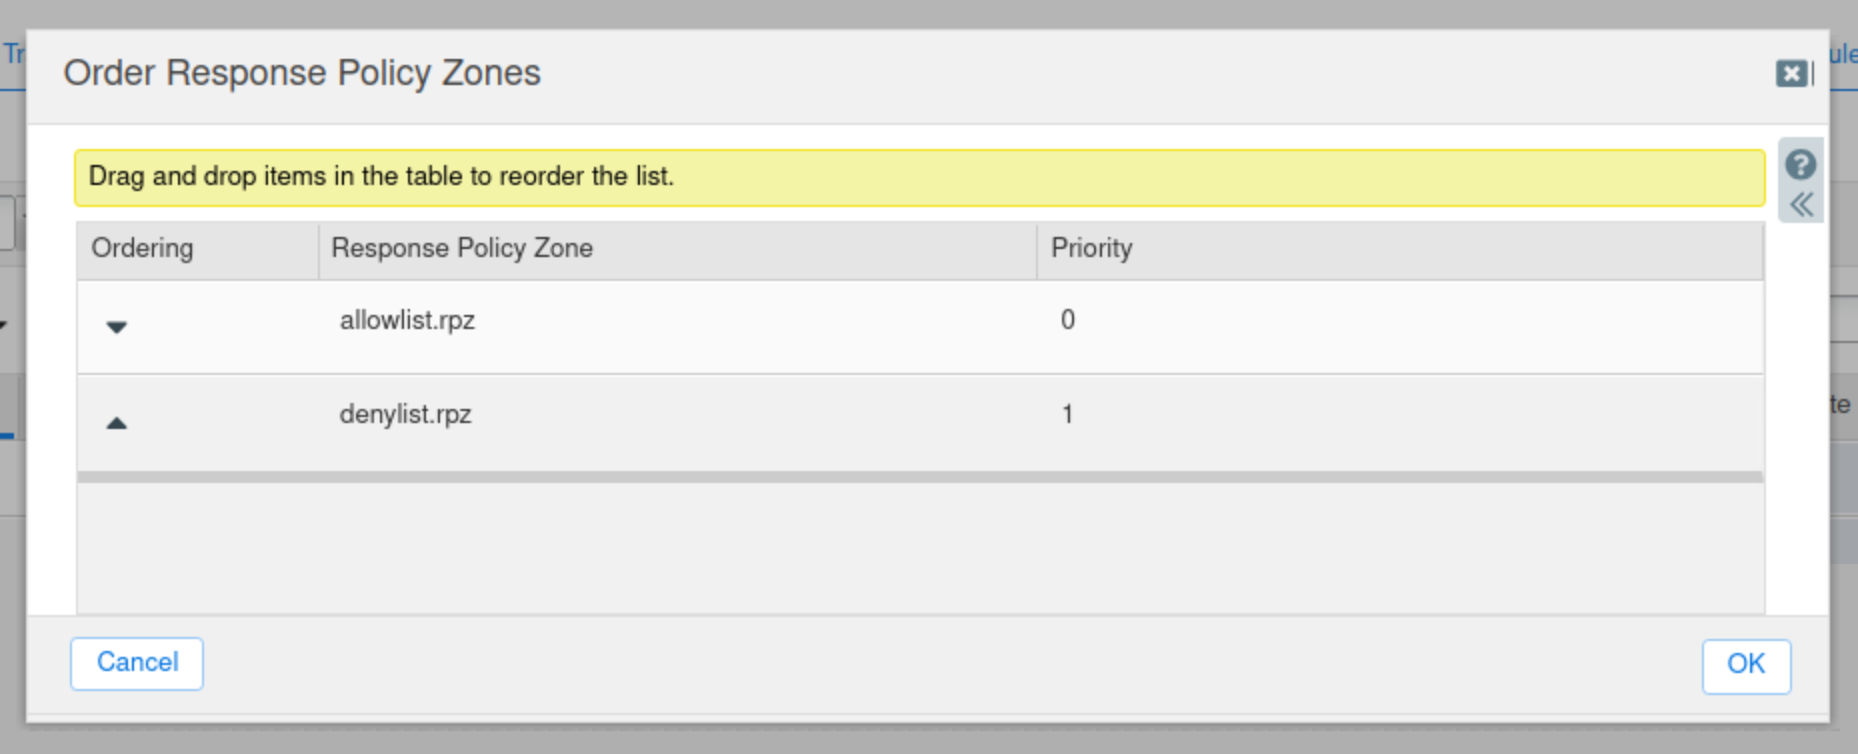Image resolution: width=1858 pixels, height=754 pixels.
Task: Select the denylist.rpz zone name
Action: coord(405,415)
